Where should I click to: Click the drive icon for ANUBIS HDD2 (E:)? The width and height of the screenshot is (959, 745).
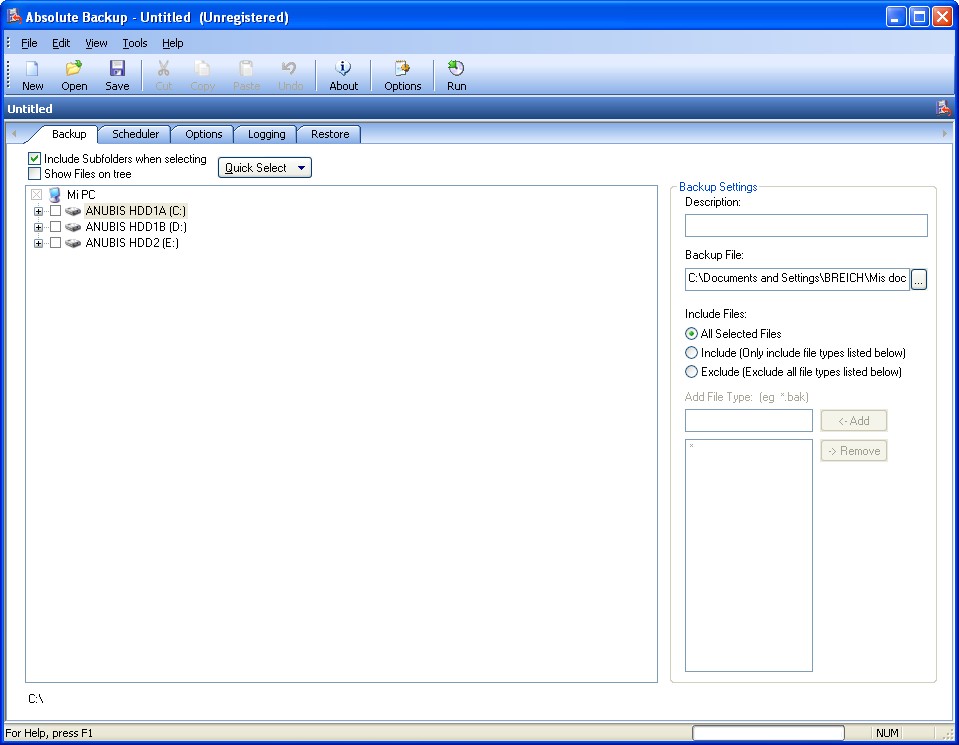point(73,243)
